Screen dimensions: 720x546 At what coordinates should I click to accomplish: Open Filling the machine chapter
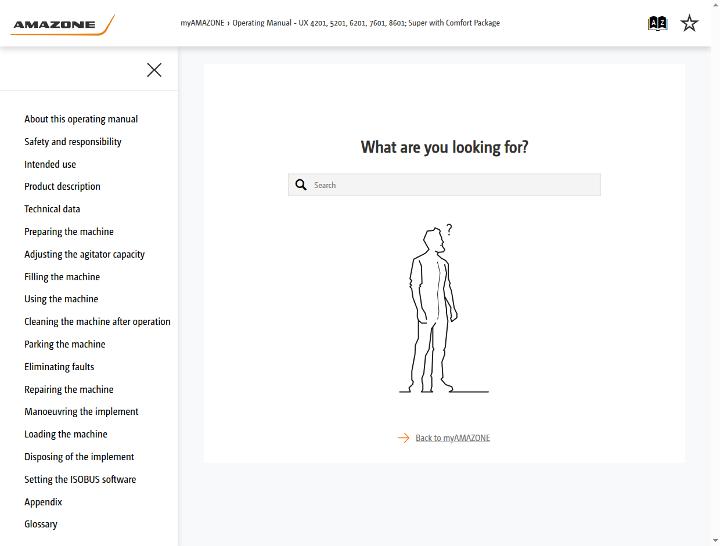pos(62,276)
